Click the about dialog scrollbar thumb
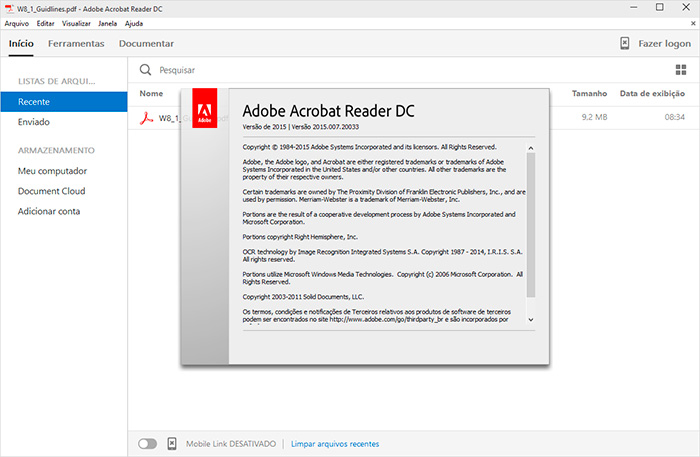This screenshot has height=457, width=700. point(531,224)
